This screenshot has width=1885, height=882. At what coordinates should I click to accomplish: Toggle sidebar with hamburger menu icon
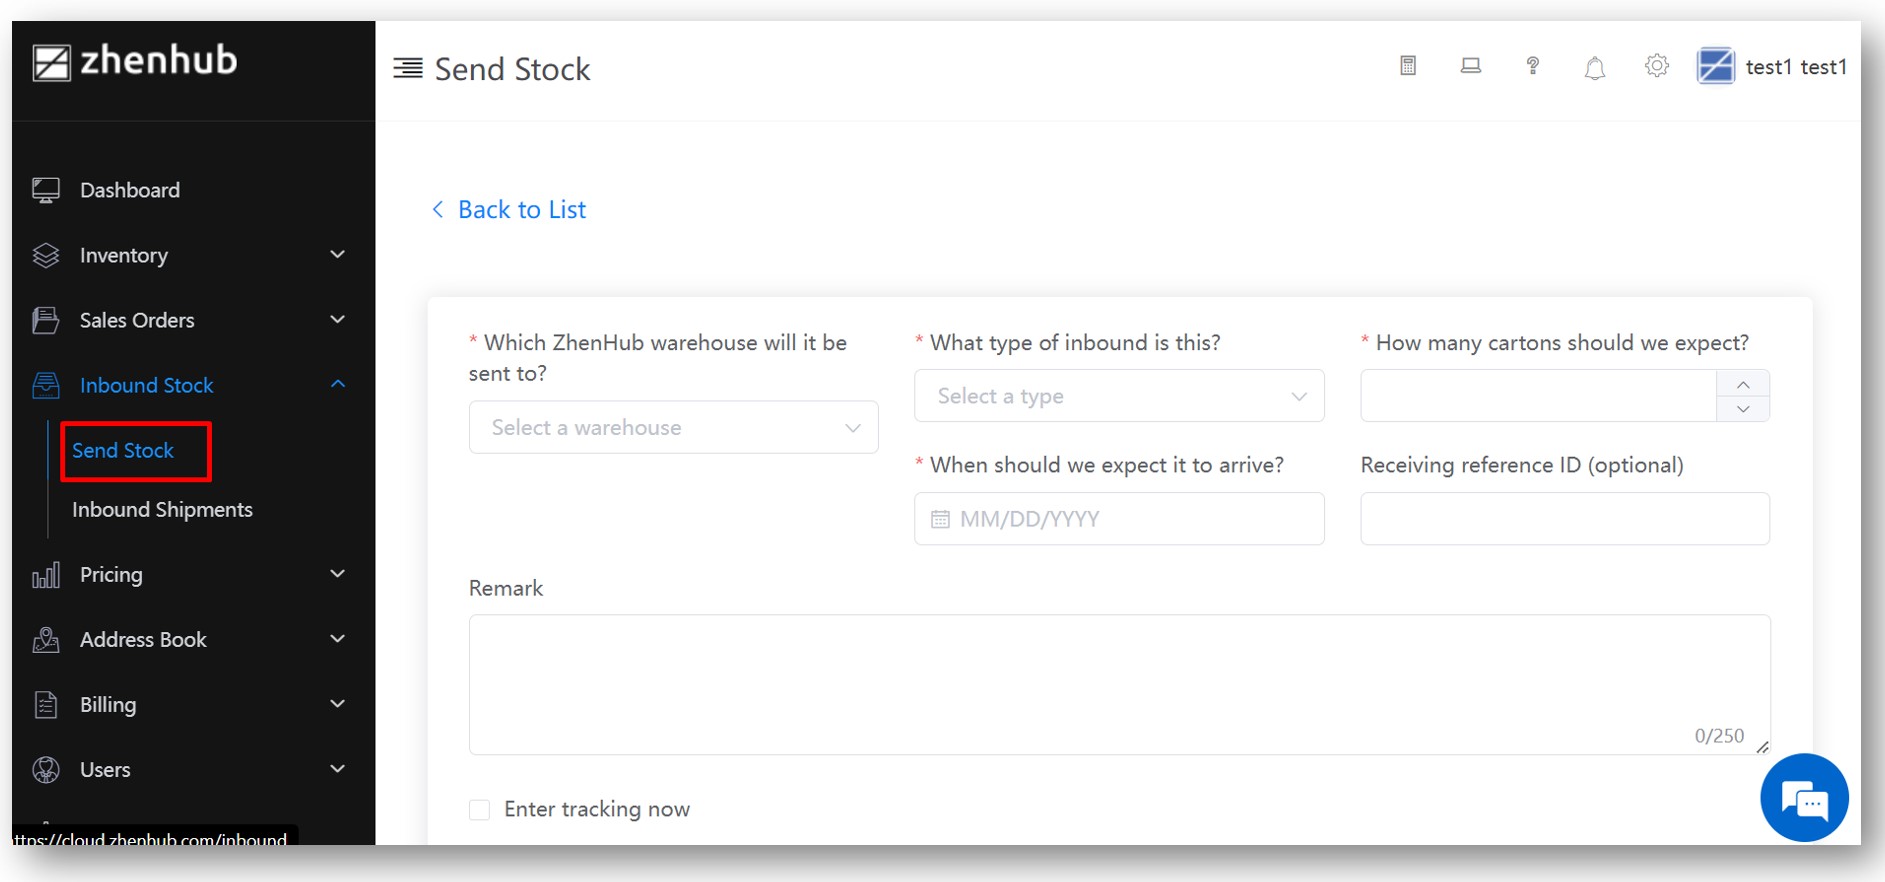click(x=408, y=68)
